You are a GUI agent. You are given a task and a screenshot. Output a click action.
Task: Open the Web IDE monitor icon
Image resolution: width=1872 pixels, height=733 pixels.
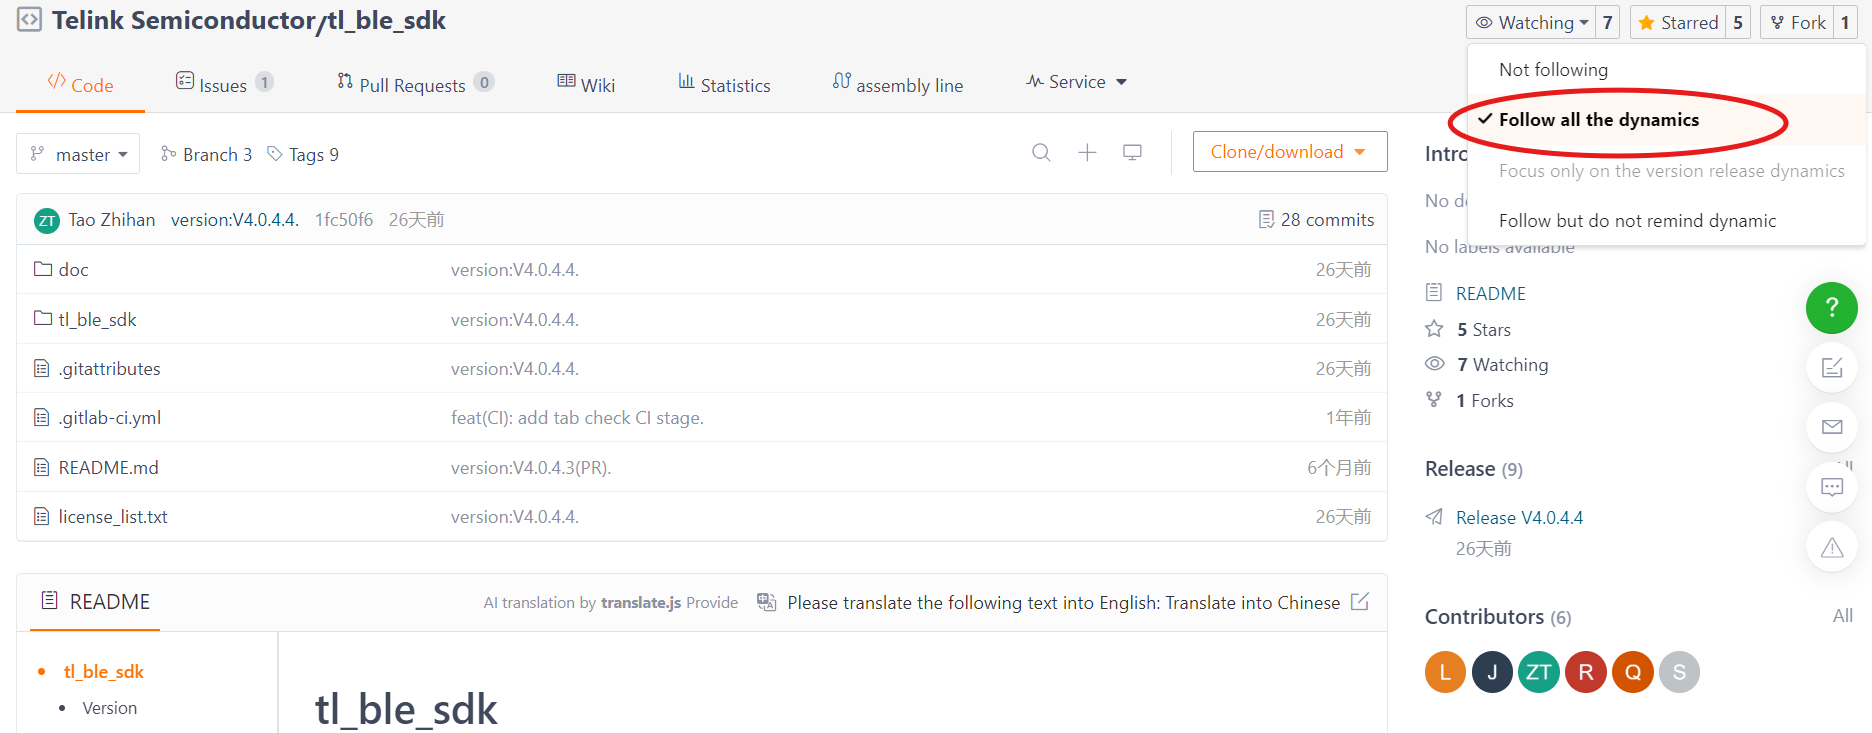coord(1132,152)
